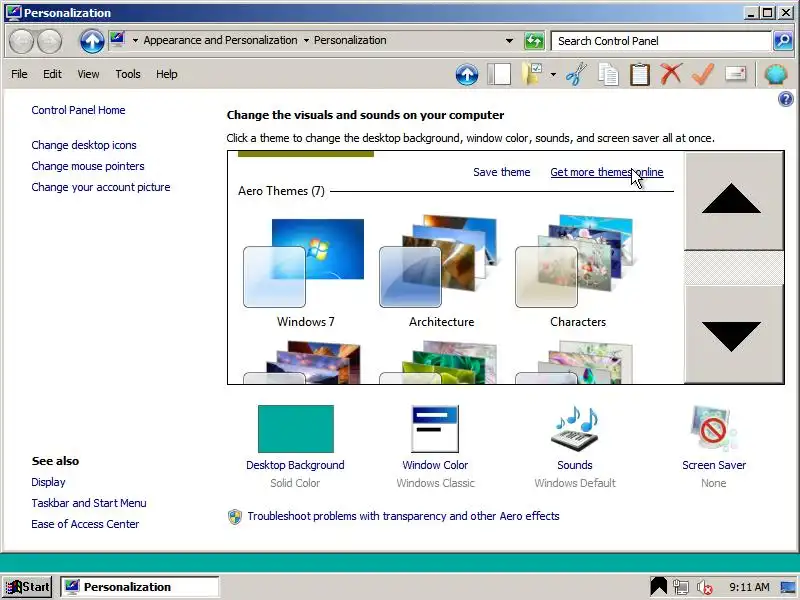Screen dimensions: 800x600
Task: Toggle the navigation pane toolbar icon
Action: point(499,74)
